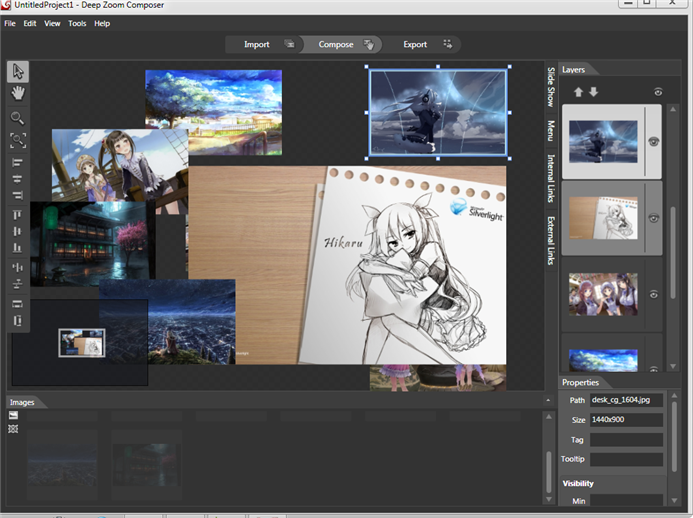Open the Tools menu
Viewport: 693px width, 518px height.
point(77,23)
